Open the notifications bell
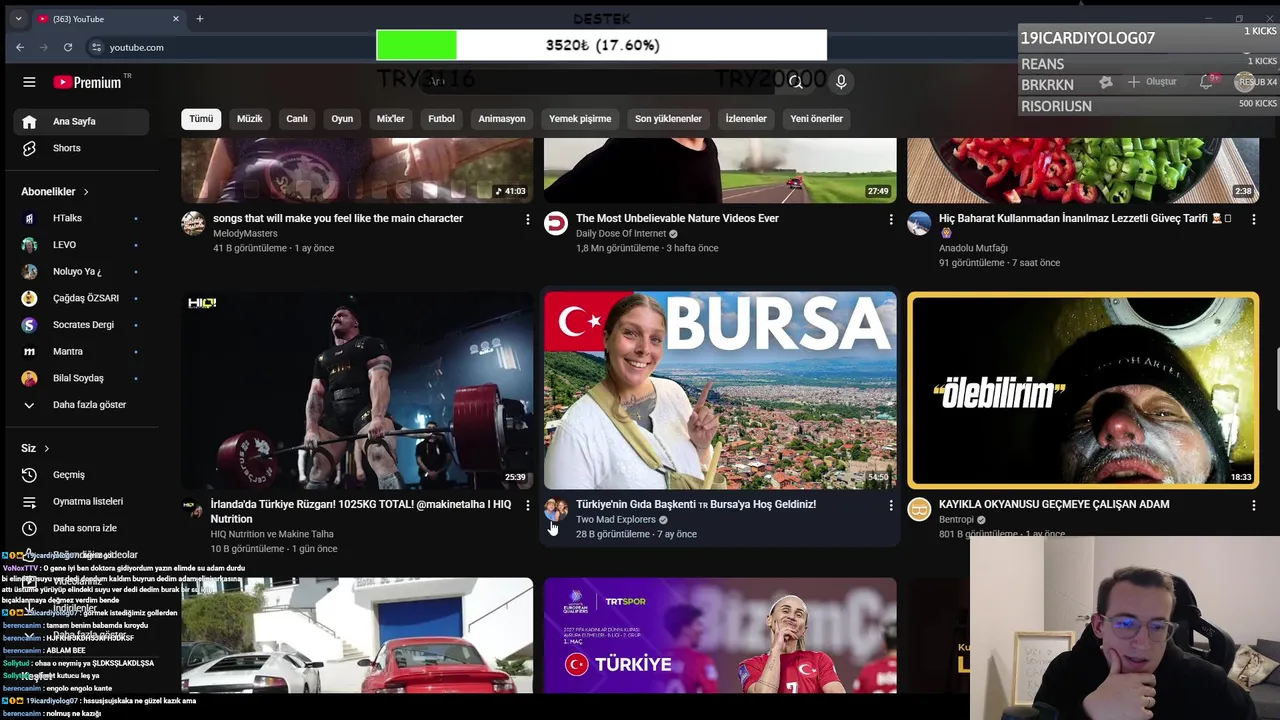 pyautogui.click(x=1206, y=82)
